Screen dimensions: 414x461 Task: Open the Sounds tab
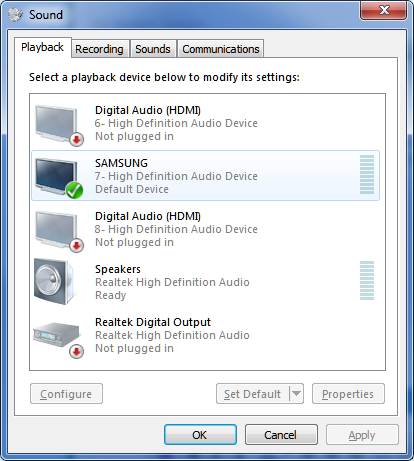(x=153, y=49)
